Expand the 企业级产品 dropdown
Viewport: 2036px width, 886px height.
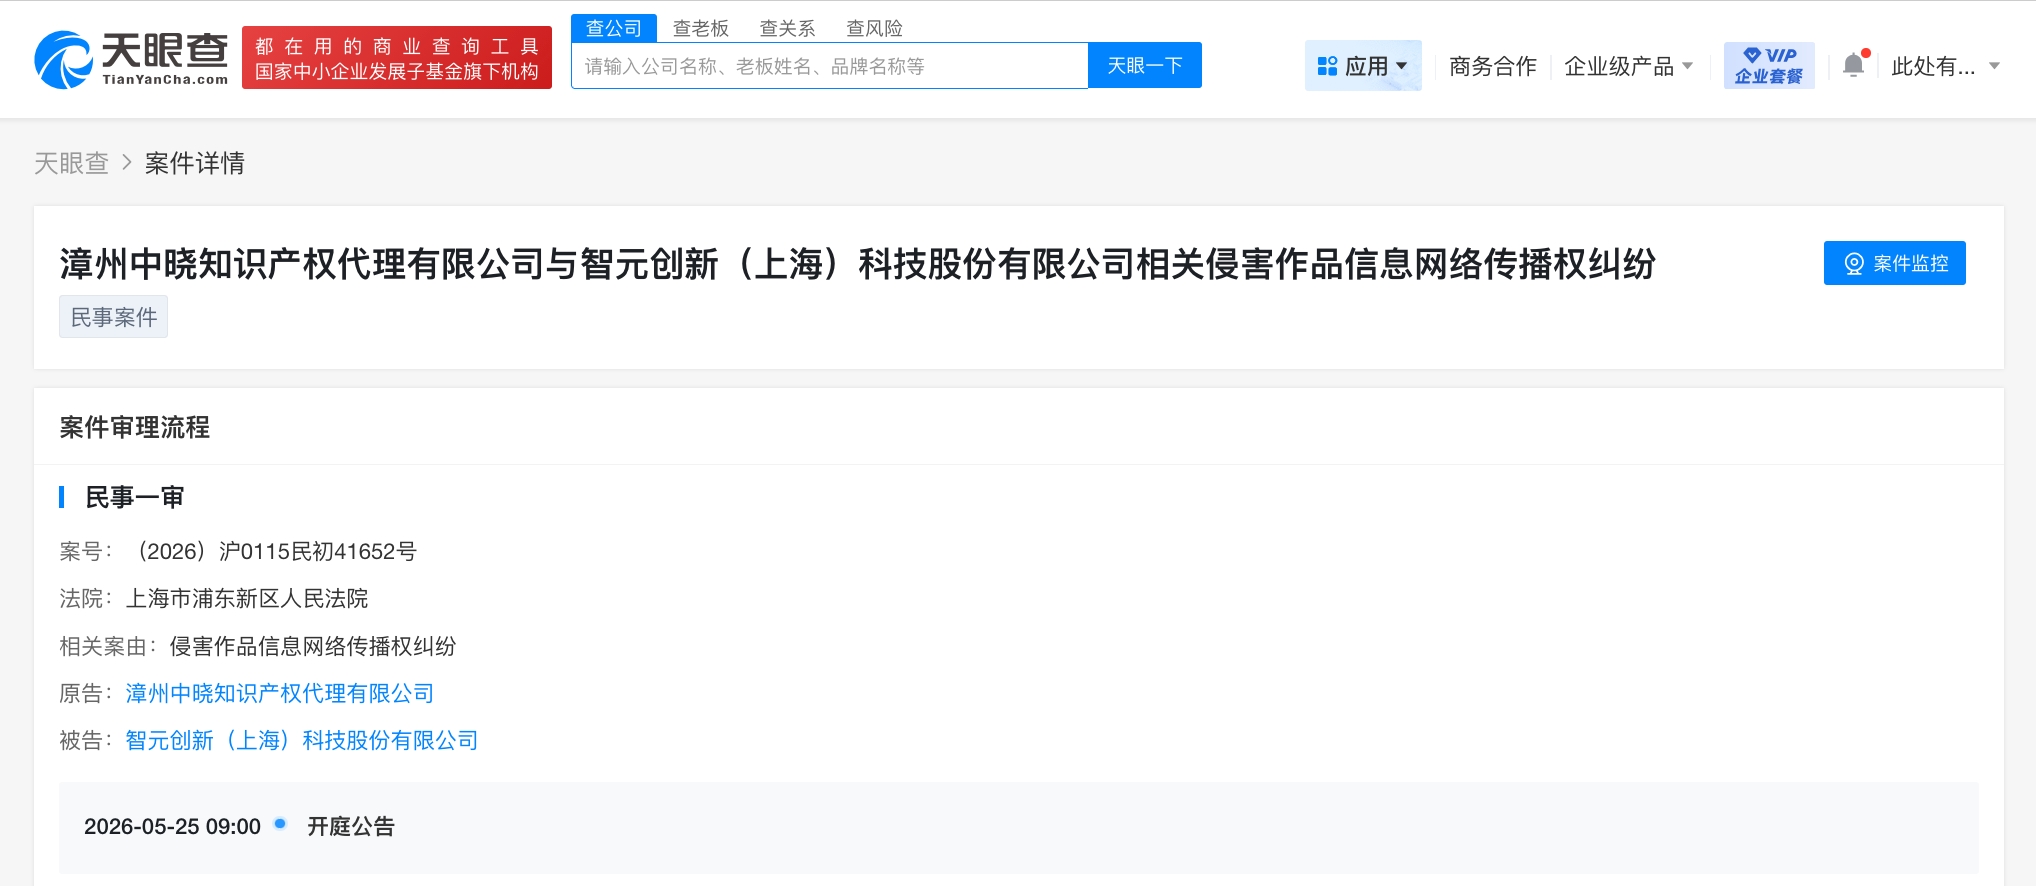(1627, 66)
